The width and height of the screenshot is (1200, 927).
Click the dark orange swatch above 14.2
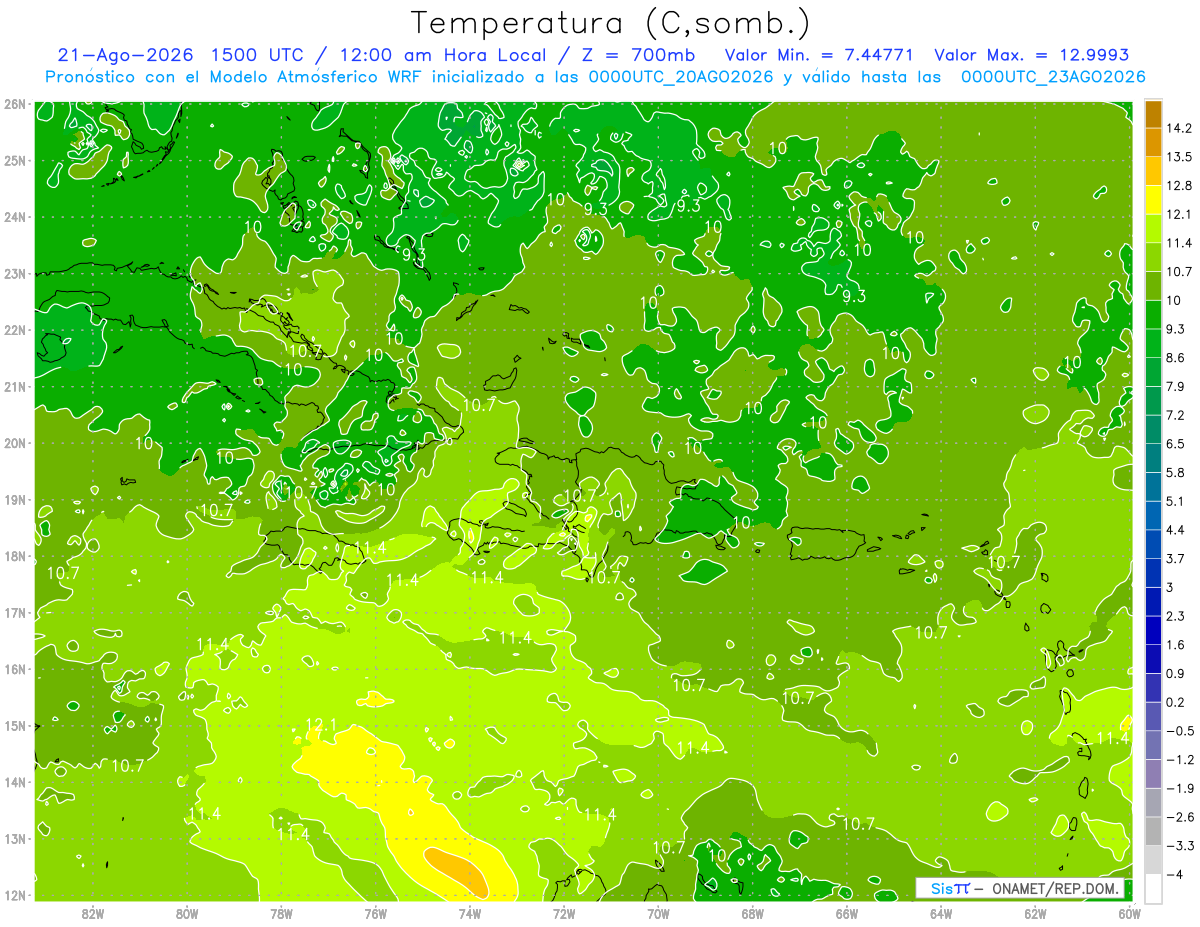pos(1153,114)
